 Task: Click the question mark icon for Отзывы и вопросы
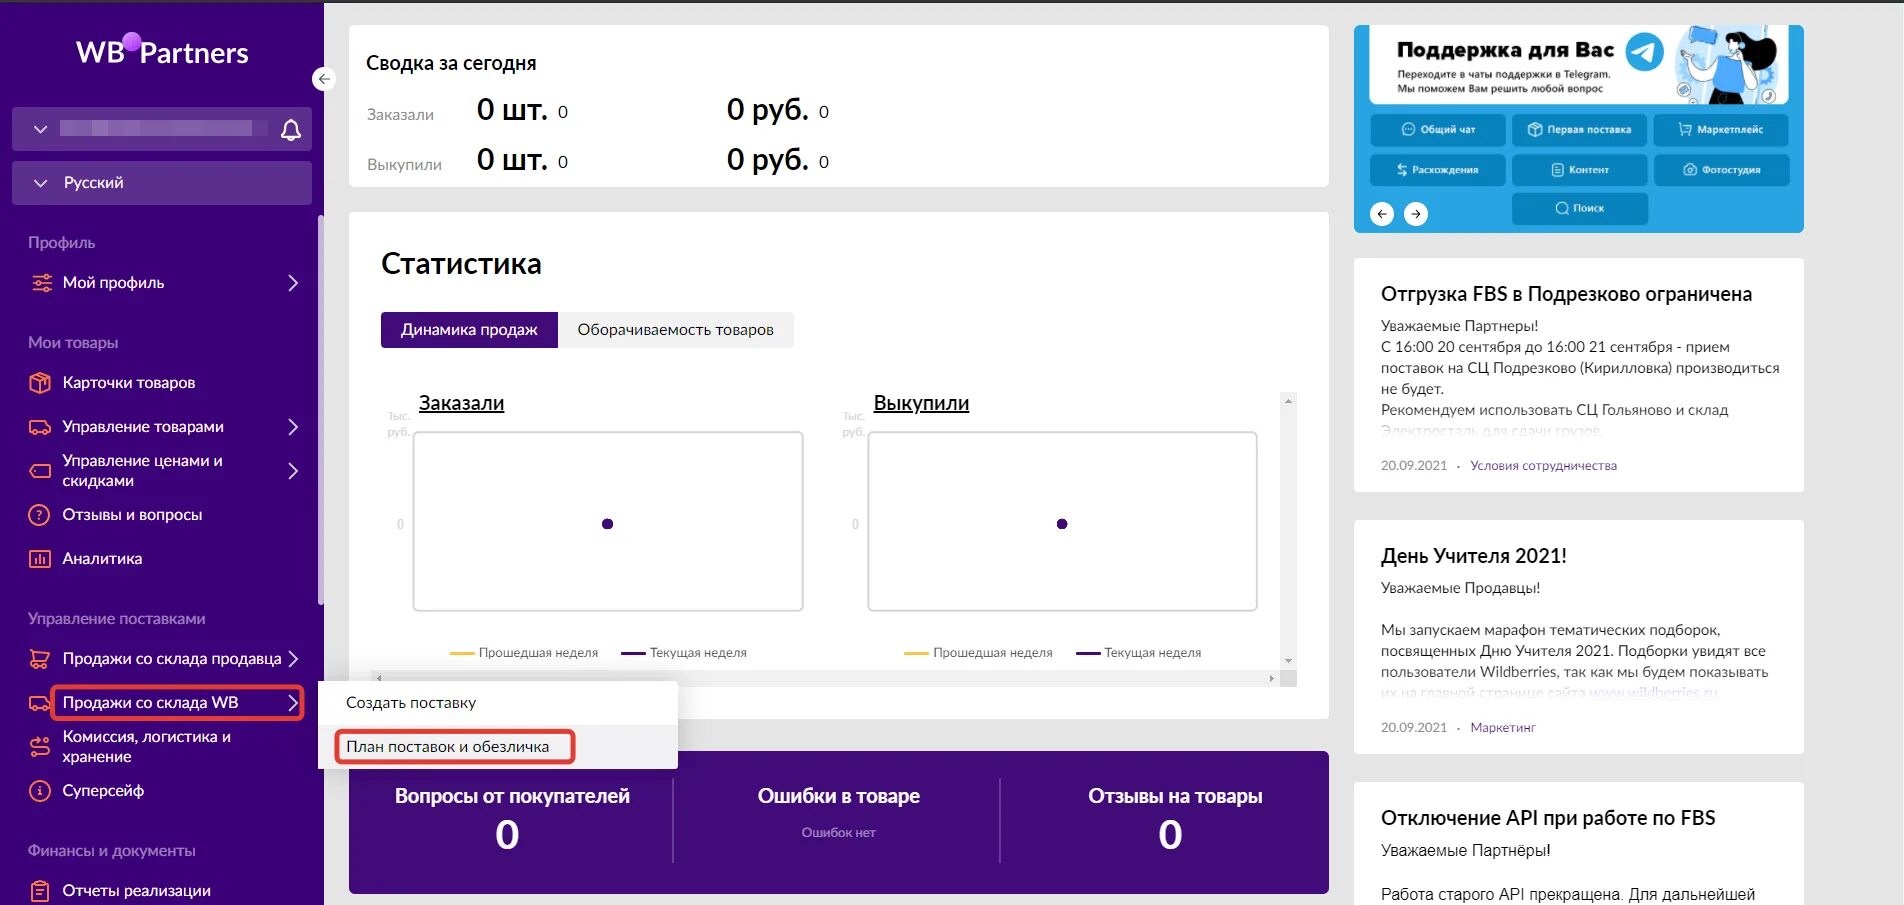click(39, 515)
